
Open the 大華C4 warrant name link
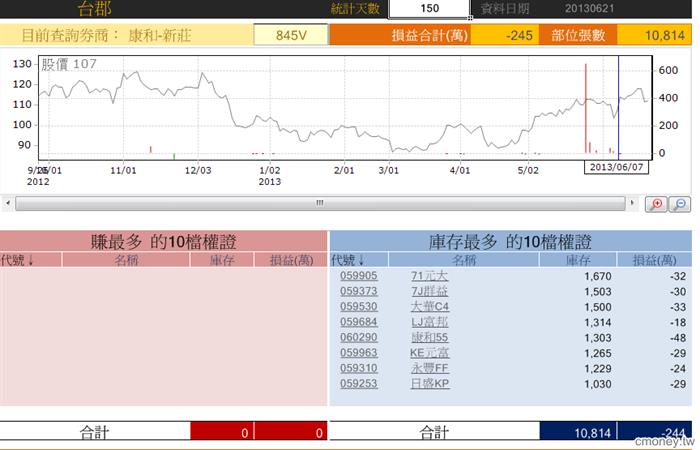(x=429, y=306)
